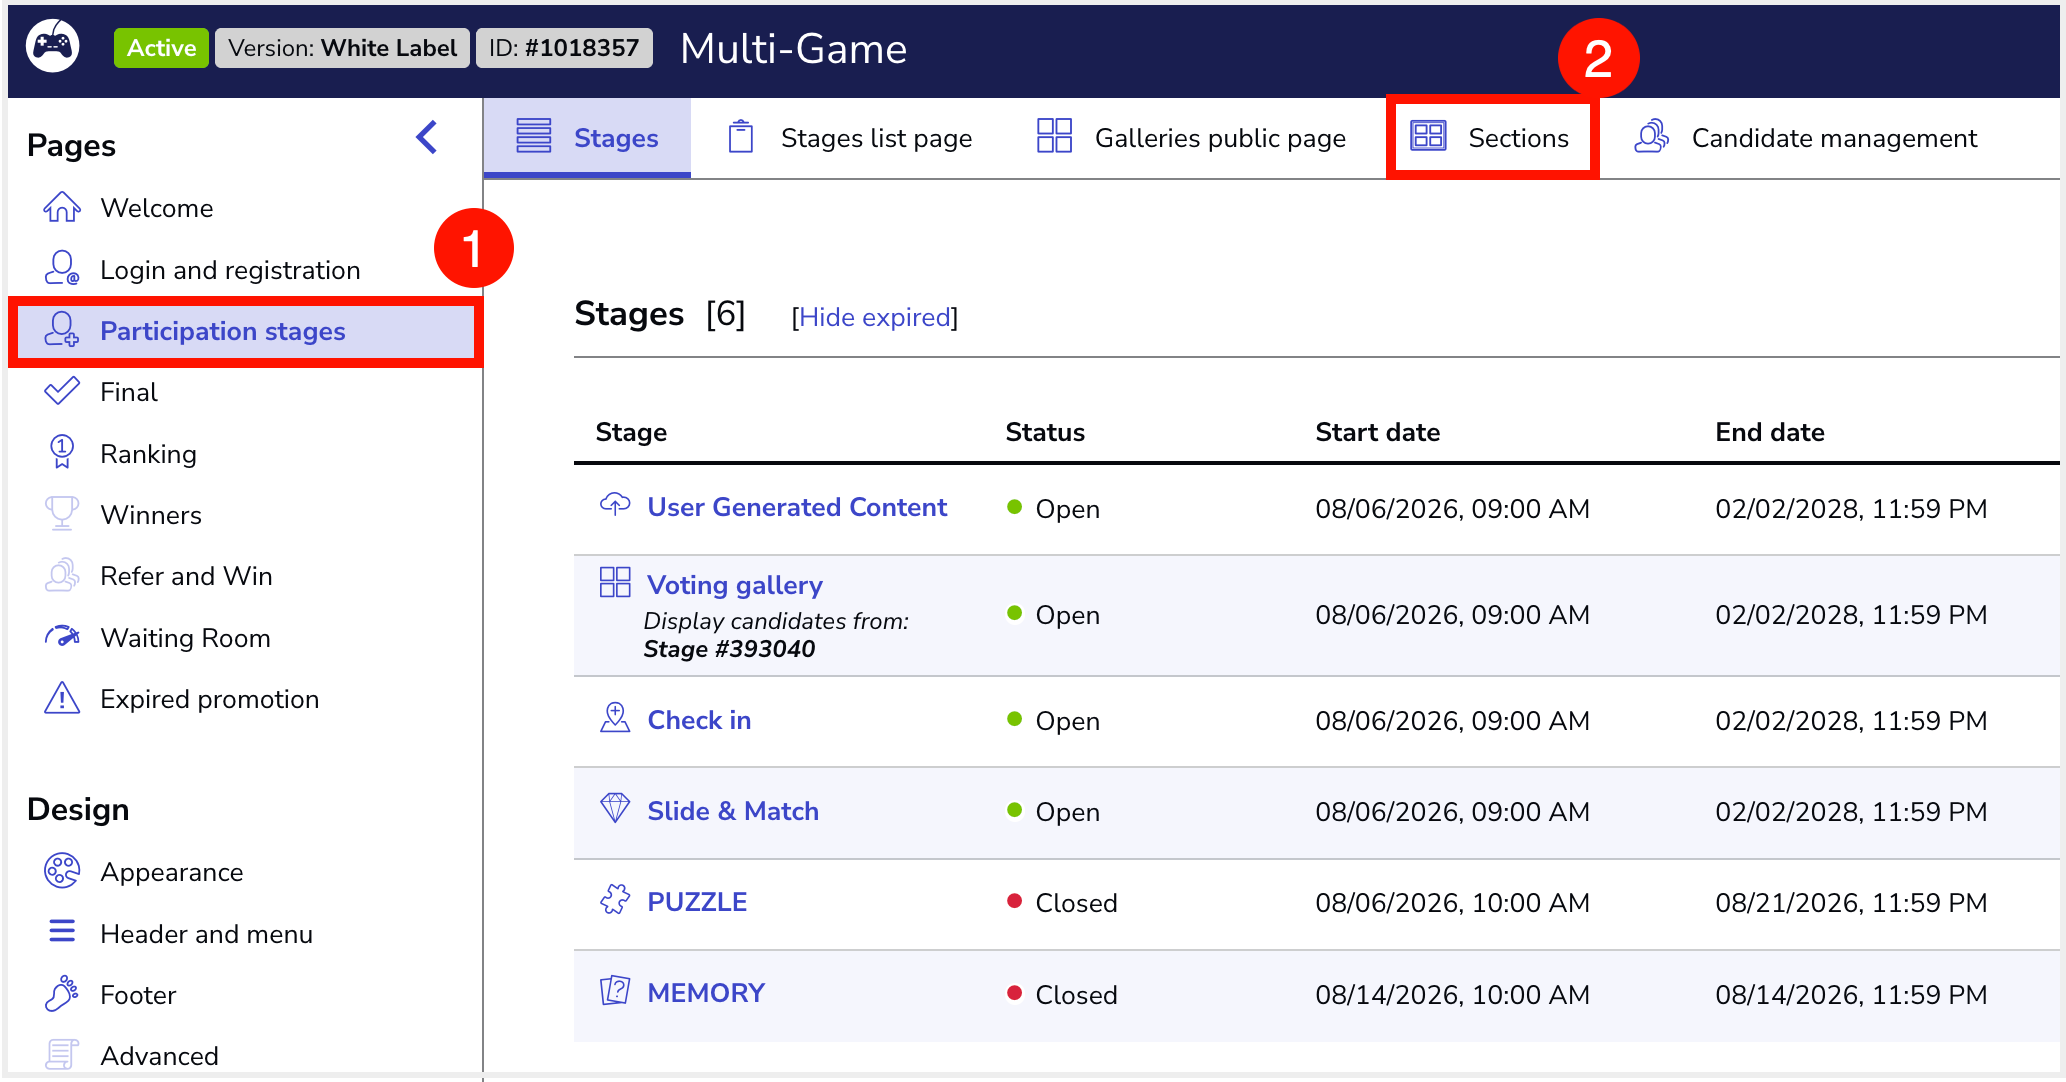Open Appearance under Design
The image size is (2066, 1082).
(x=171, y=872)
